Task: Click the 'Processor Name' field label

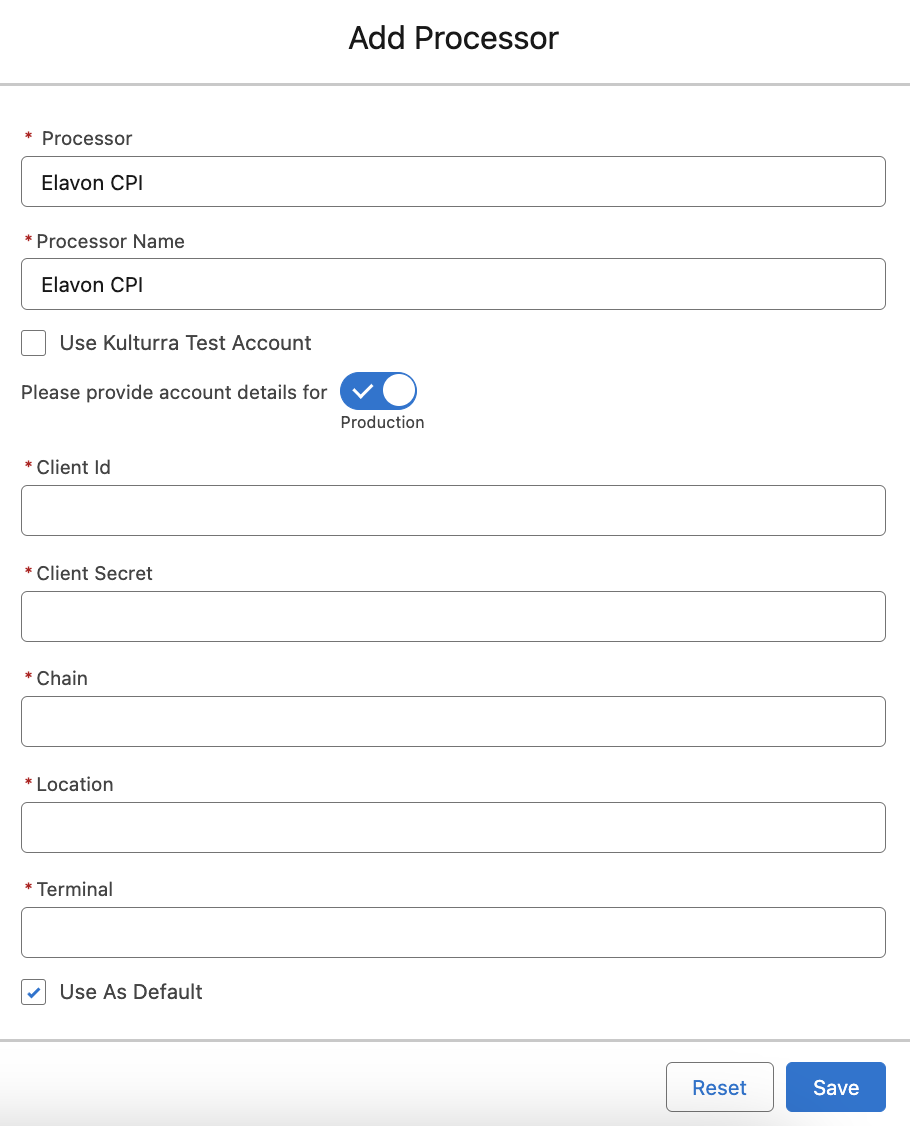Action: 111,241
